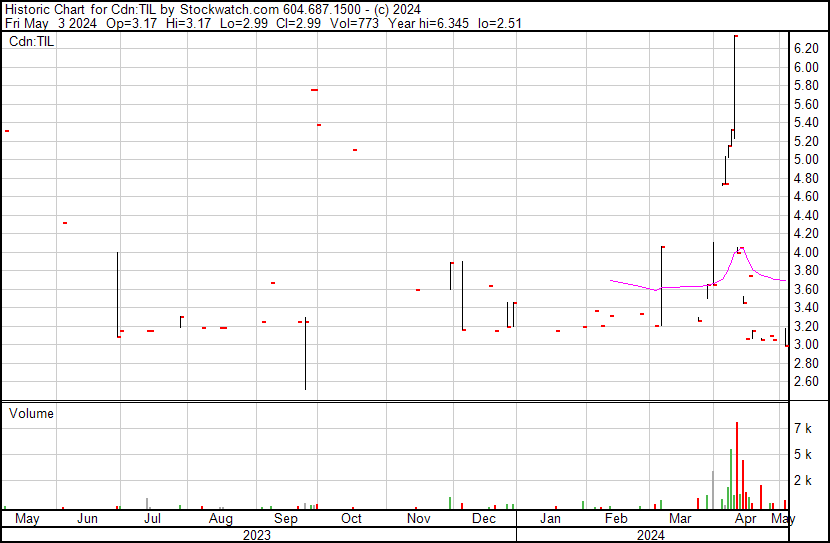
Task: Click the Mar month label
Action: click(x=680, y=519)
